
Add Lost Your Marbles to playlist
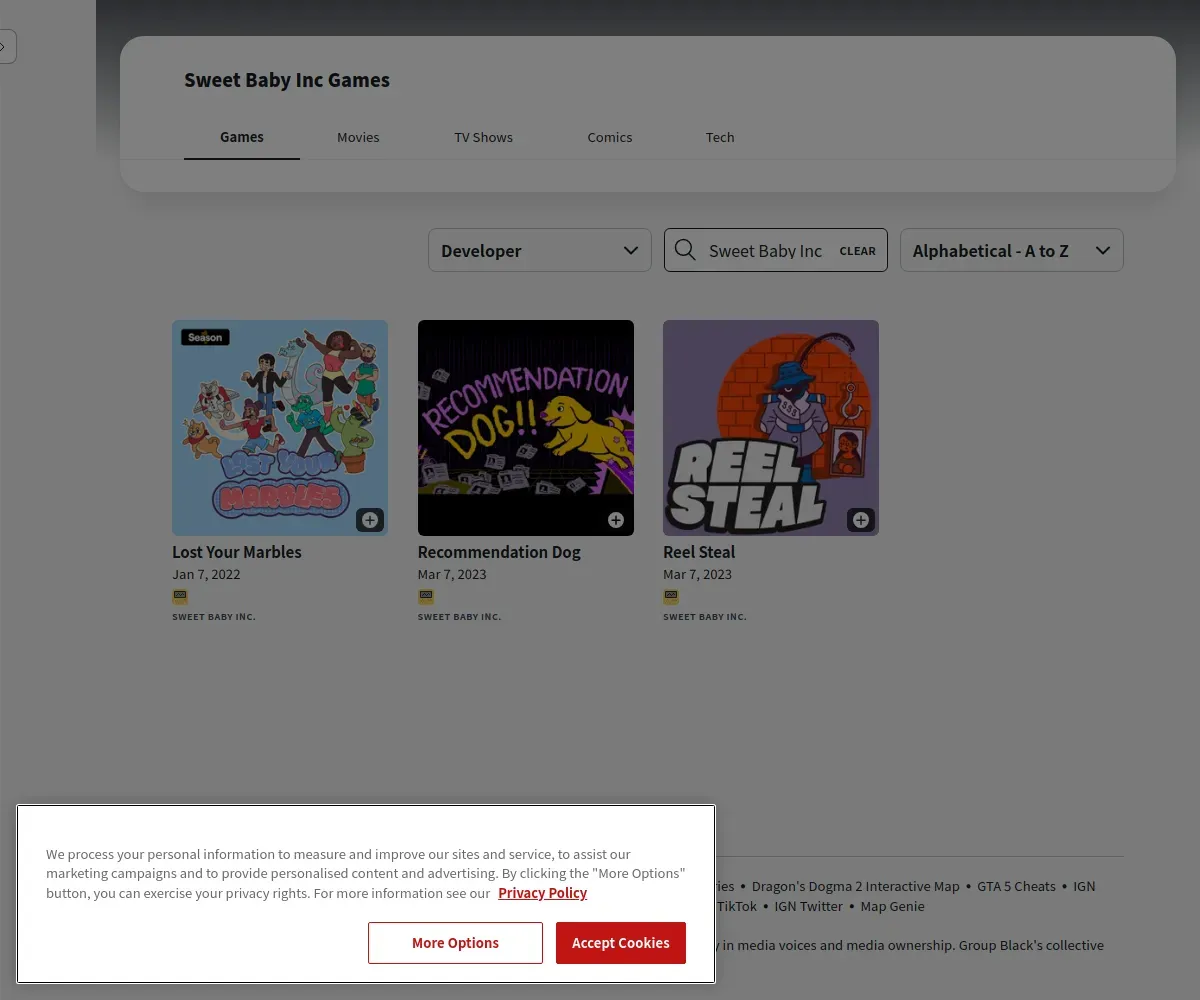tap(370, 520)
